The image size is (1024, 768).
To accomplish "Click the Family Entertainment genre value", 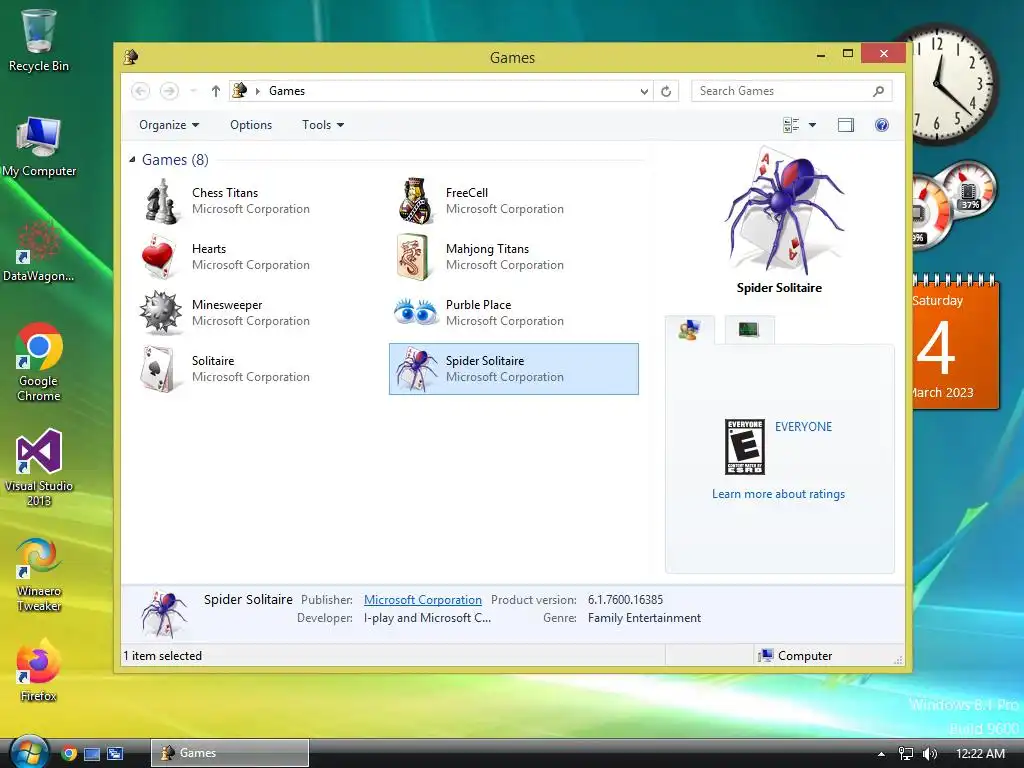I will [x=644, y=618].
